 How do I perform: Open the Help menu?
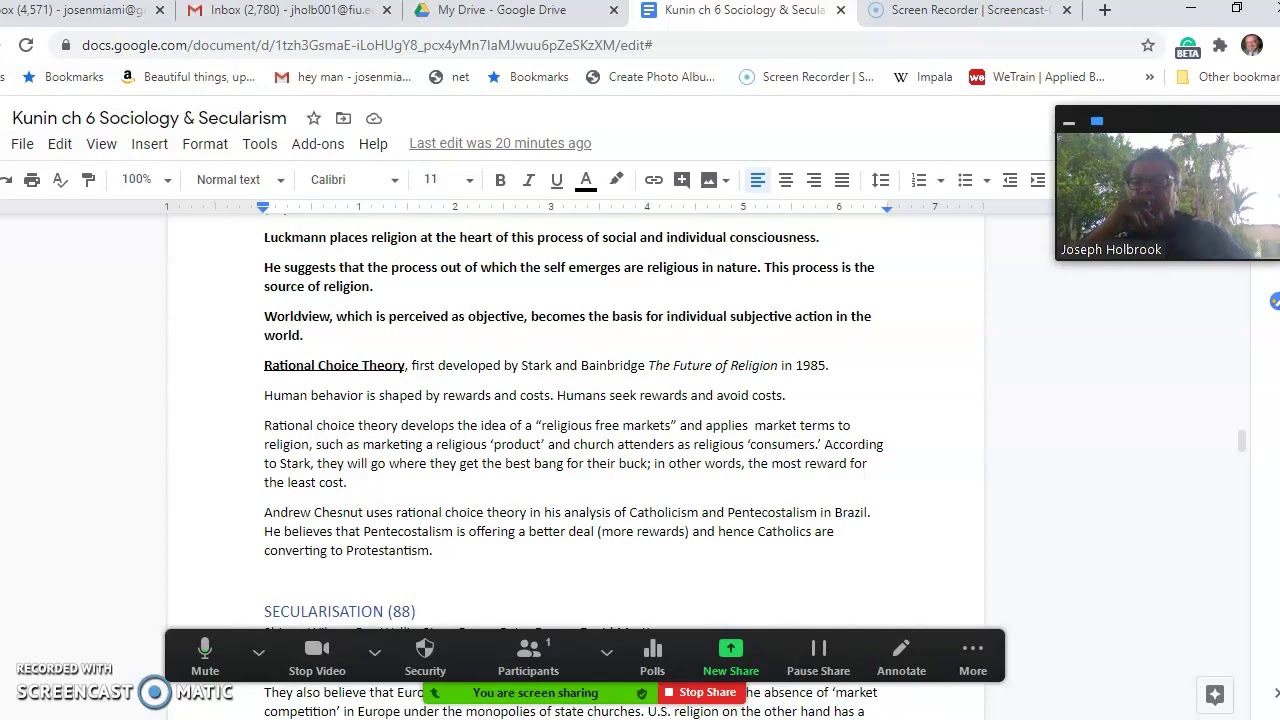373,144
